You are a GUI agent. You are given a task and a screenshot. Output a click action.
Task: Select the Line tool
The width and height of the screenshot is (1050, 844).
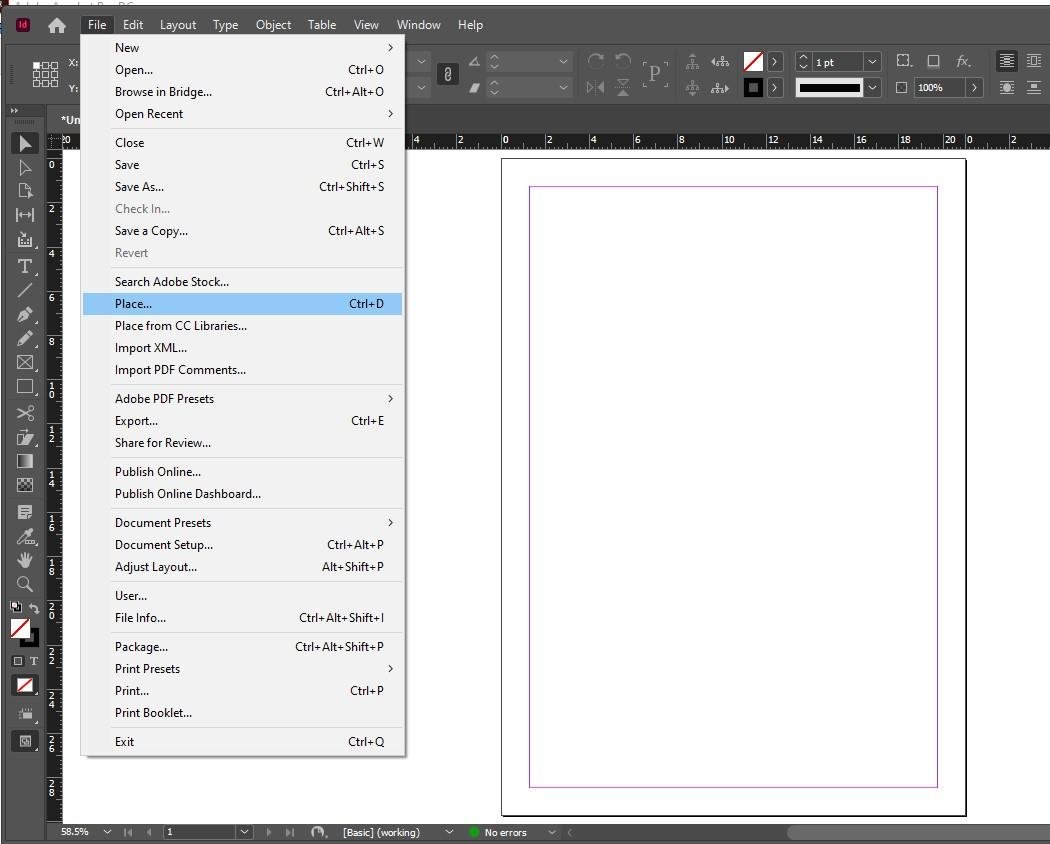pos(25,290)
